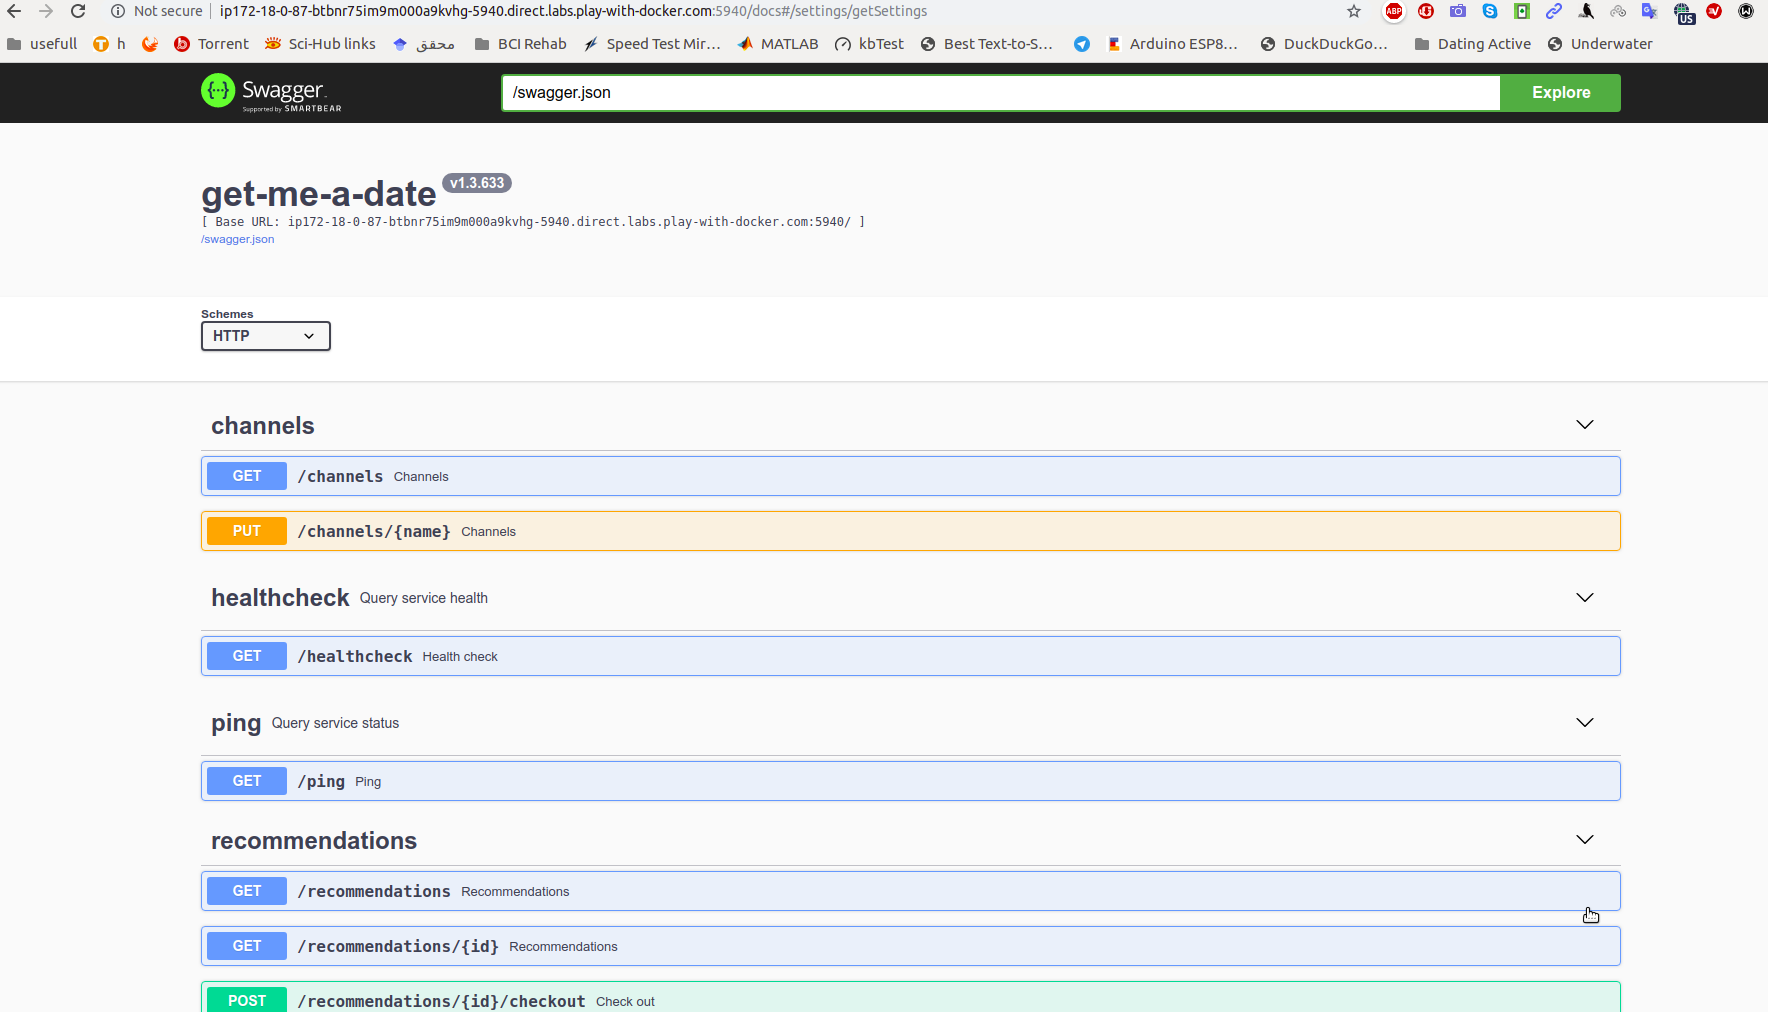The width and height of the screenshot is (1768, 1012).
Task: Click the 'ping' section heading
Action: (236, 723)
